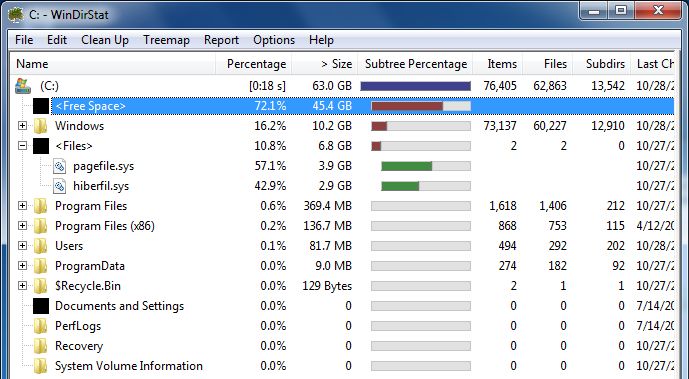Maximize the WinDirStat window
The width and height of the screenshot is (689, 379).
point(620,10)
